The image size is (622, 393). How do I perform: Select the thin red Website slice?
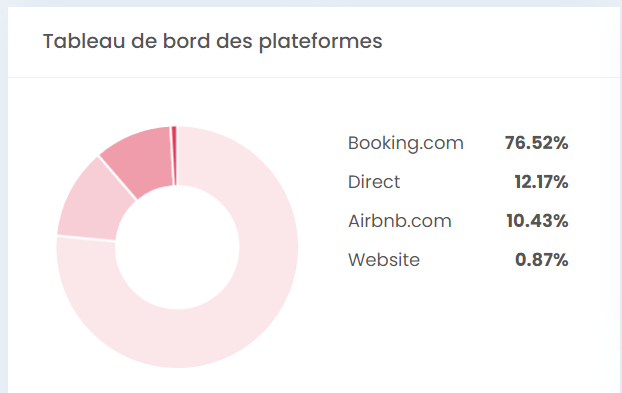click(x=174, y=155)
